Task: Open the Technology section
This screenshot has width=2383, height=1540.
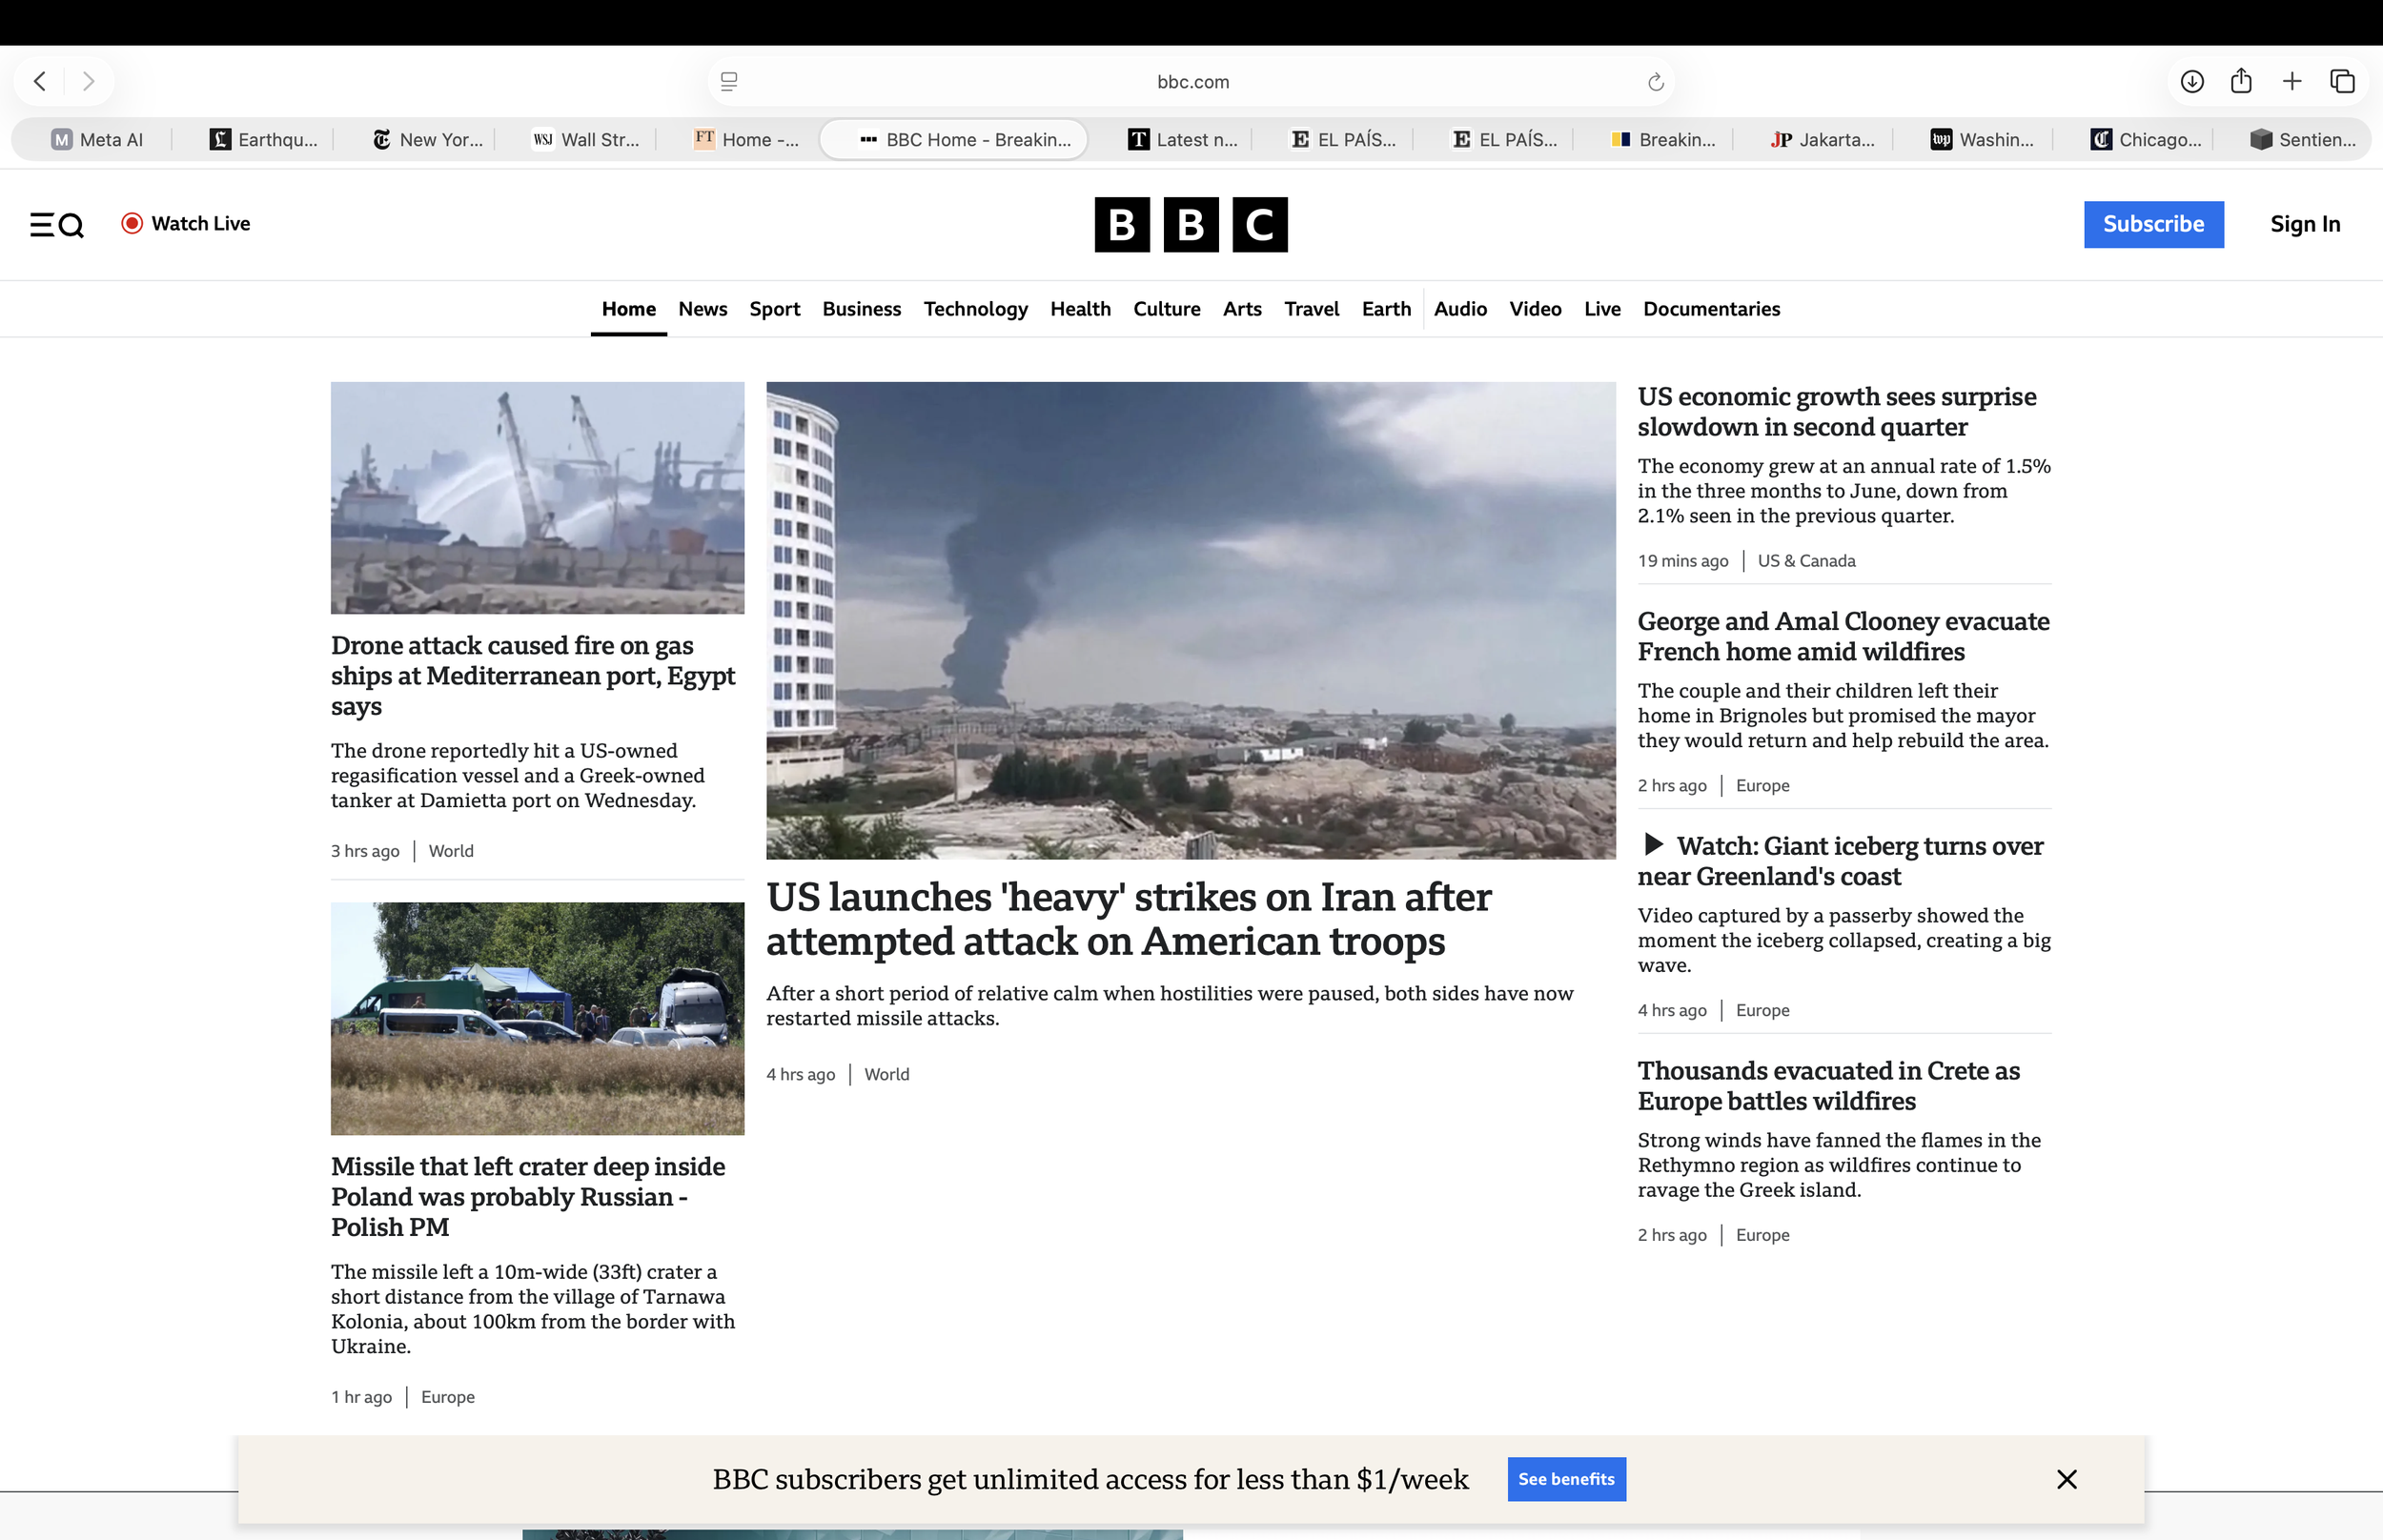Action: coord(975,309)
